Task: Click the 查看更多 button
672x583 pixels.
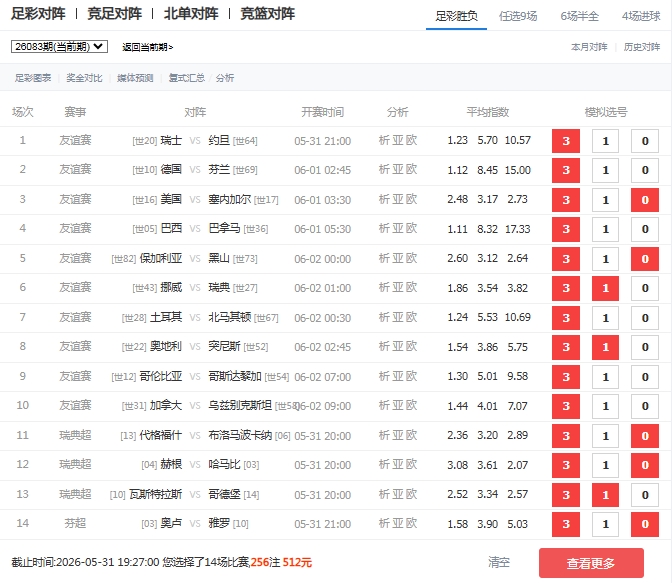Action: pyautogui.click(x=591, y=563)
